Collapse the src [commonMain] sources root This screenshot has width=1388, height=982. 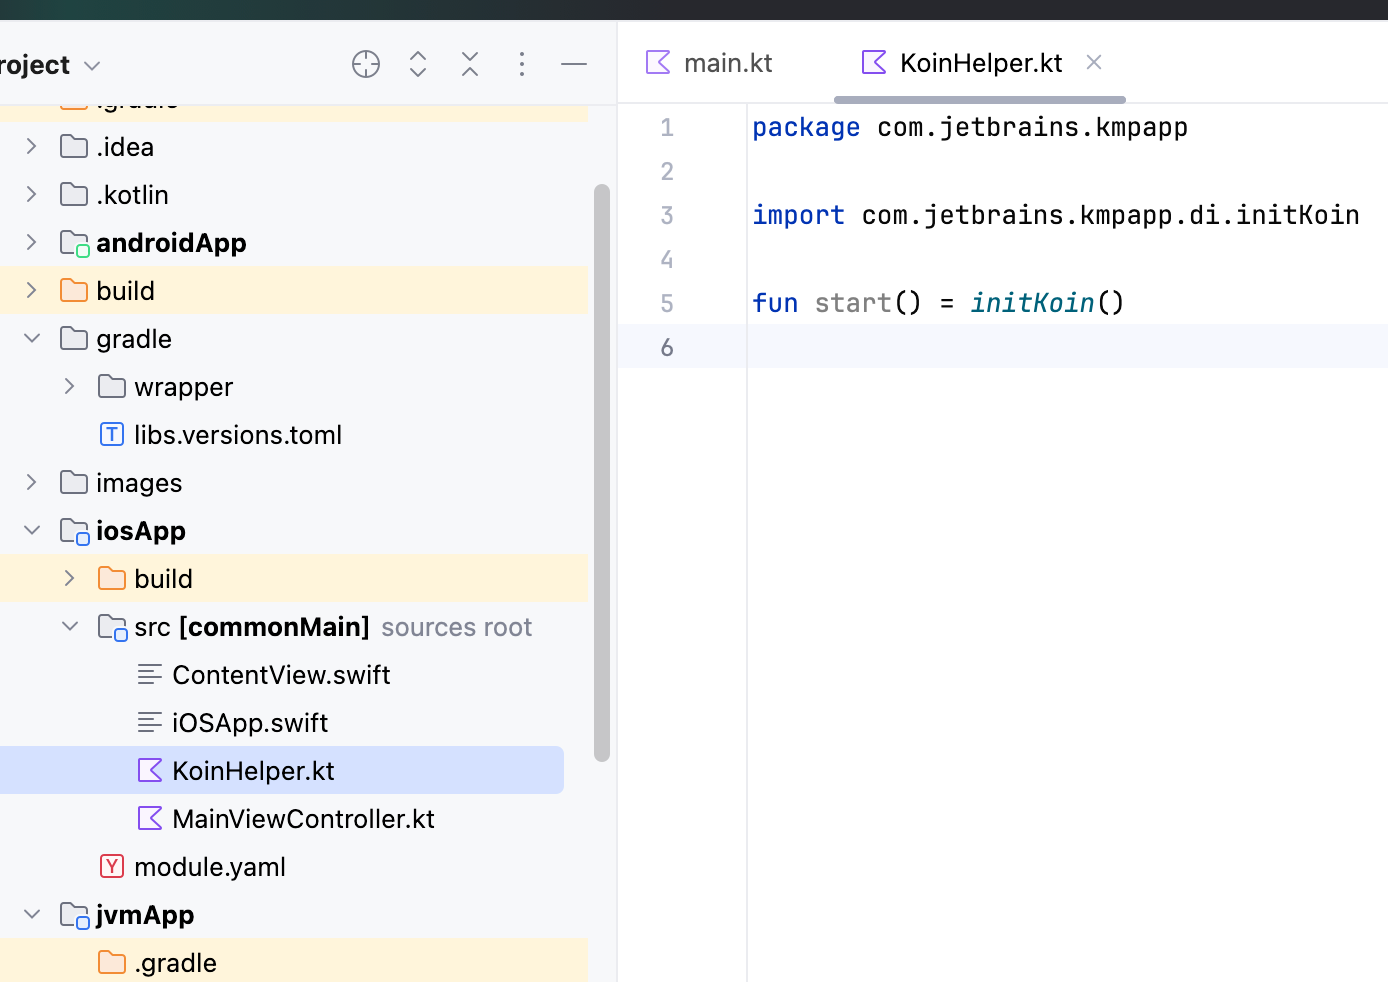[70, 626]
